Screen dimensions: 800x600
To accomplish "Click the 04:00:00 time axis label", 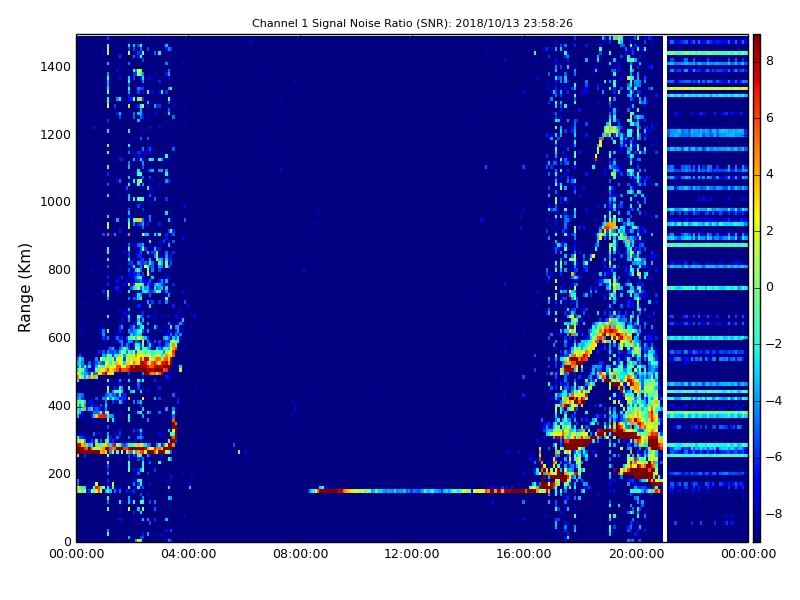I will (188, 554).
